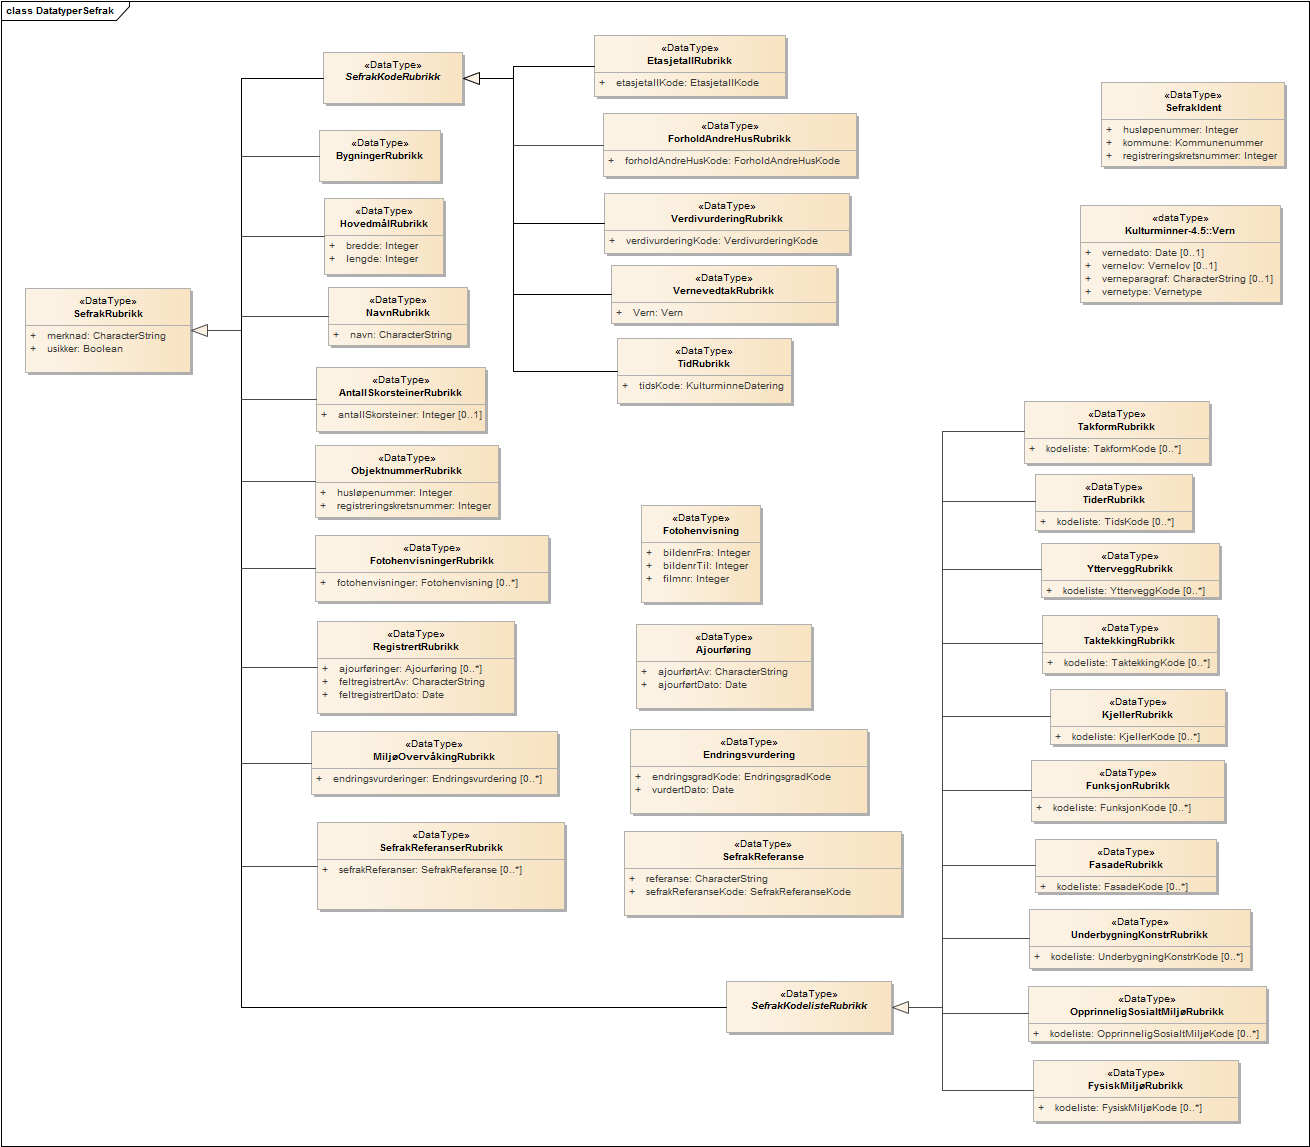Click the HovedmålRubrikk class name

coord(384,224)
